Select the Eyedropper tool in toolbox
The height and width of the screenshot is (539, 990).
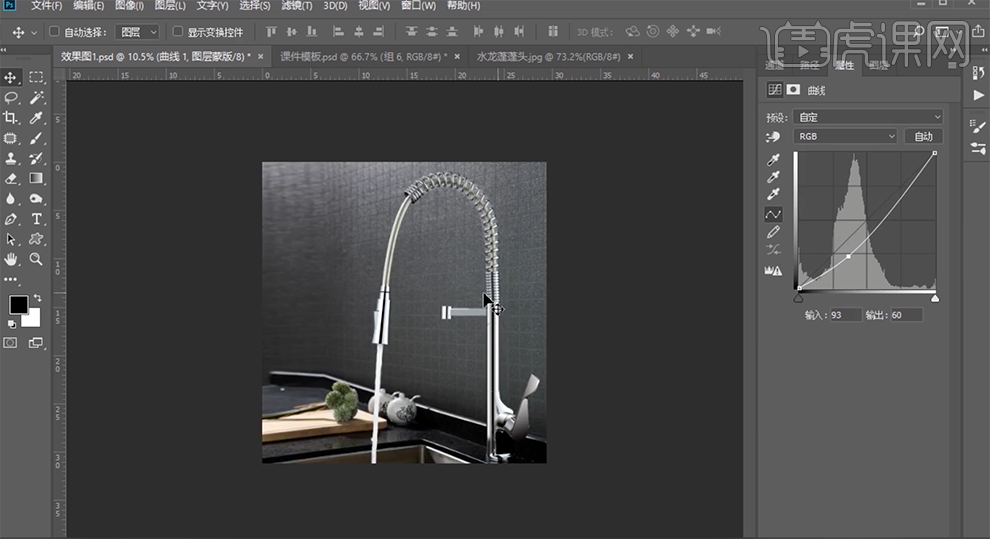36,117
